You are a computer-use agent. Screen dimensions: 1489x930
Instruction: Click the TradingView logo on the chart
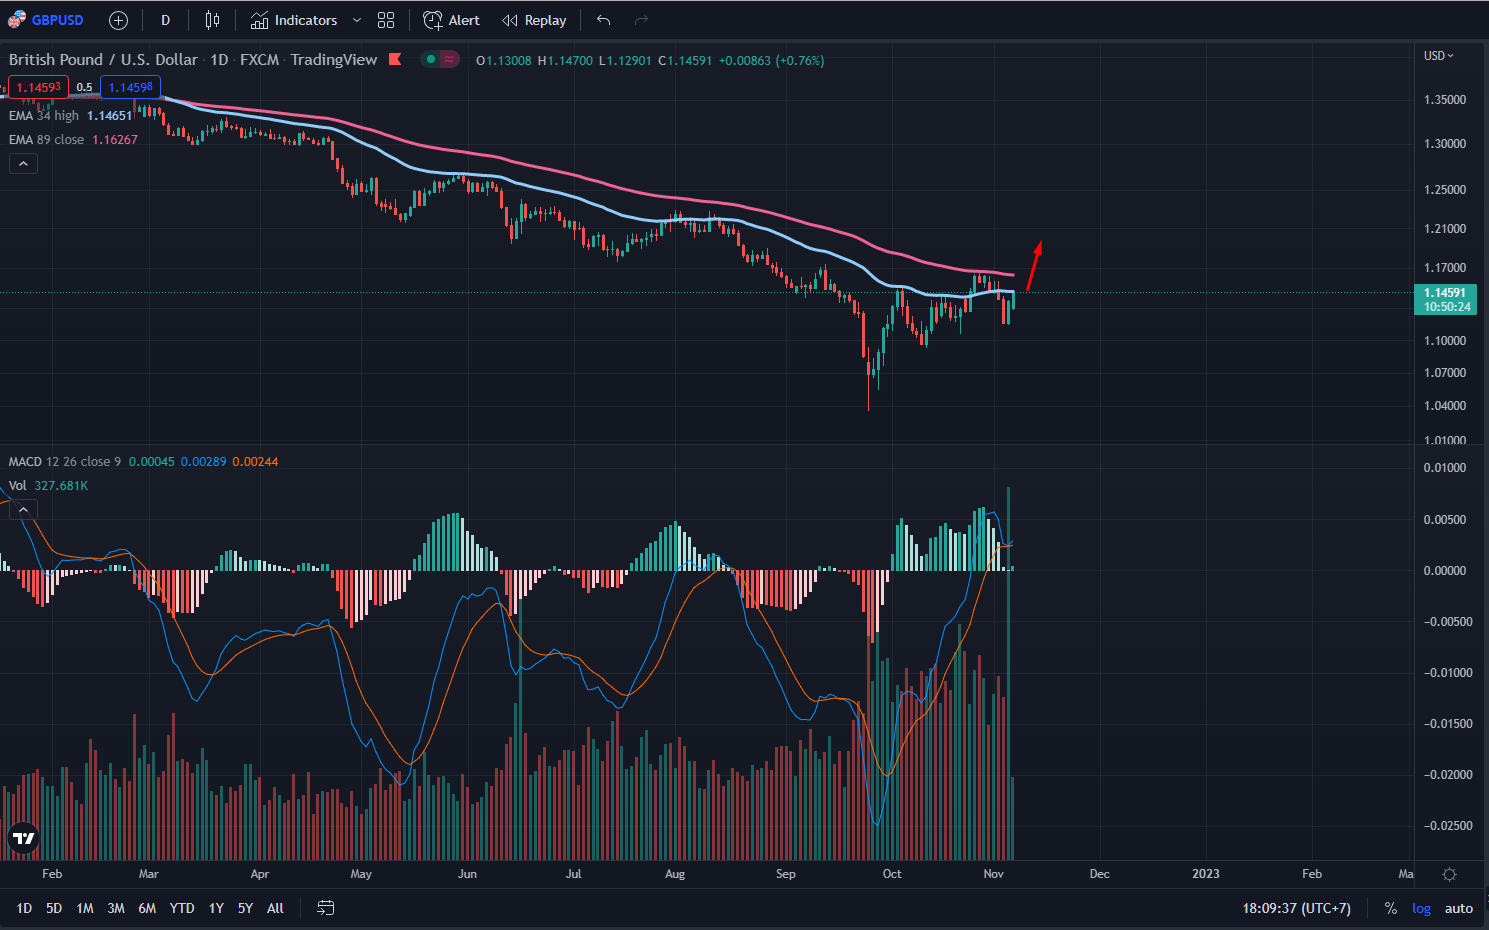click(23, 838)
